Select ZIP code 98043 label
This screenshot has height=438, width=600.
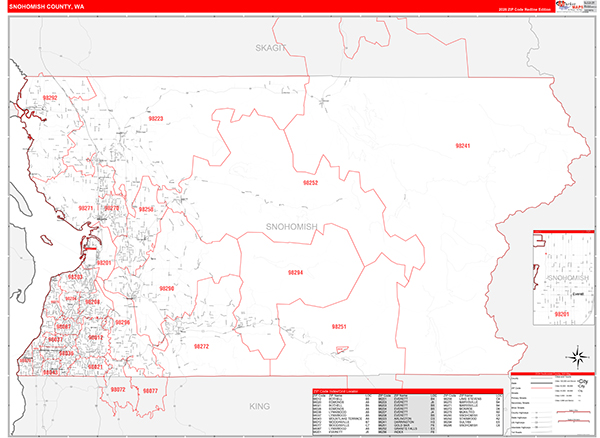tap(50, 372)
